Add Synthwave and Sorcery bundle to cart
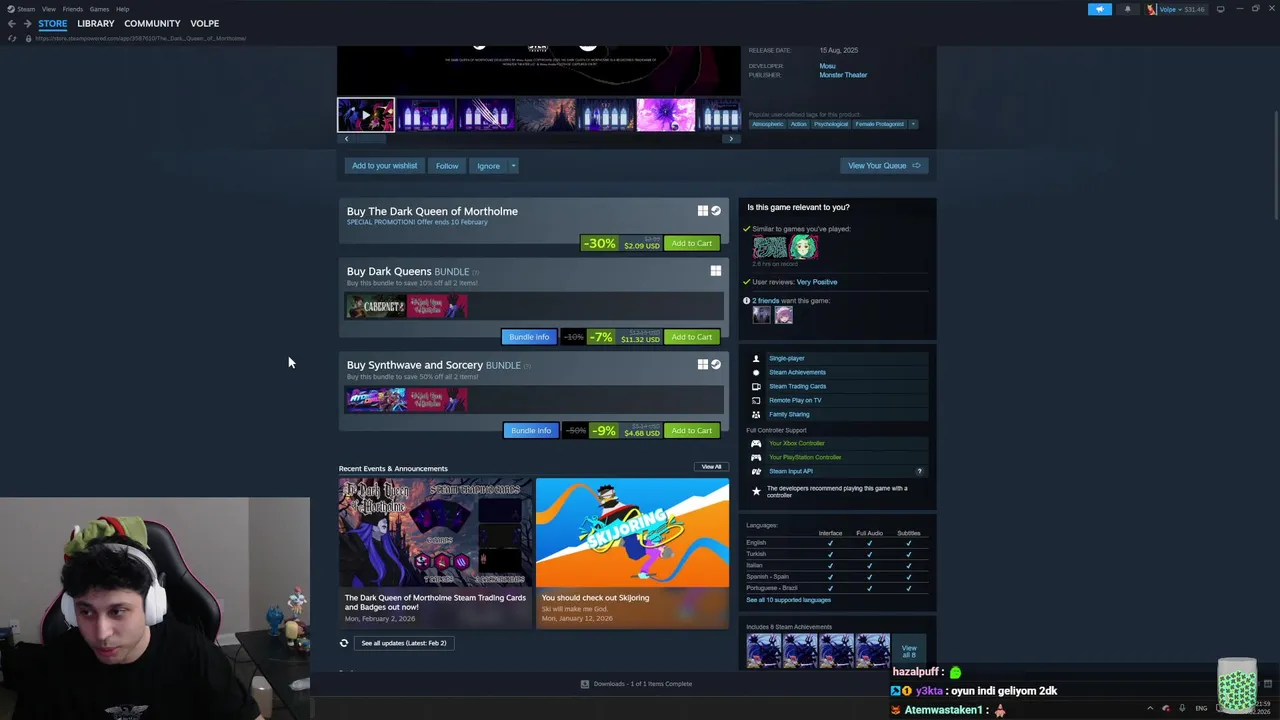This screenshot has width=1280, height=720. tap(692, 431)
